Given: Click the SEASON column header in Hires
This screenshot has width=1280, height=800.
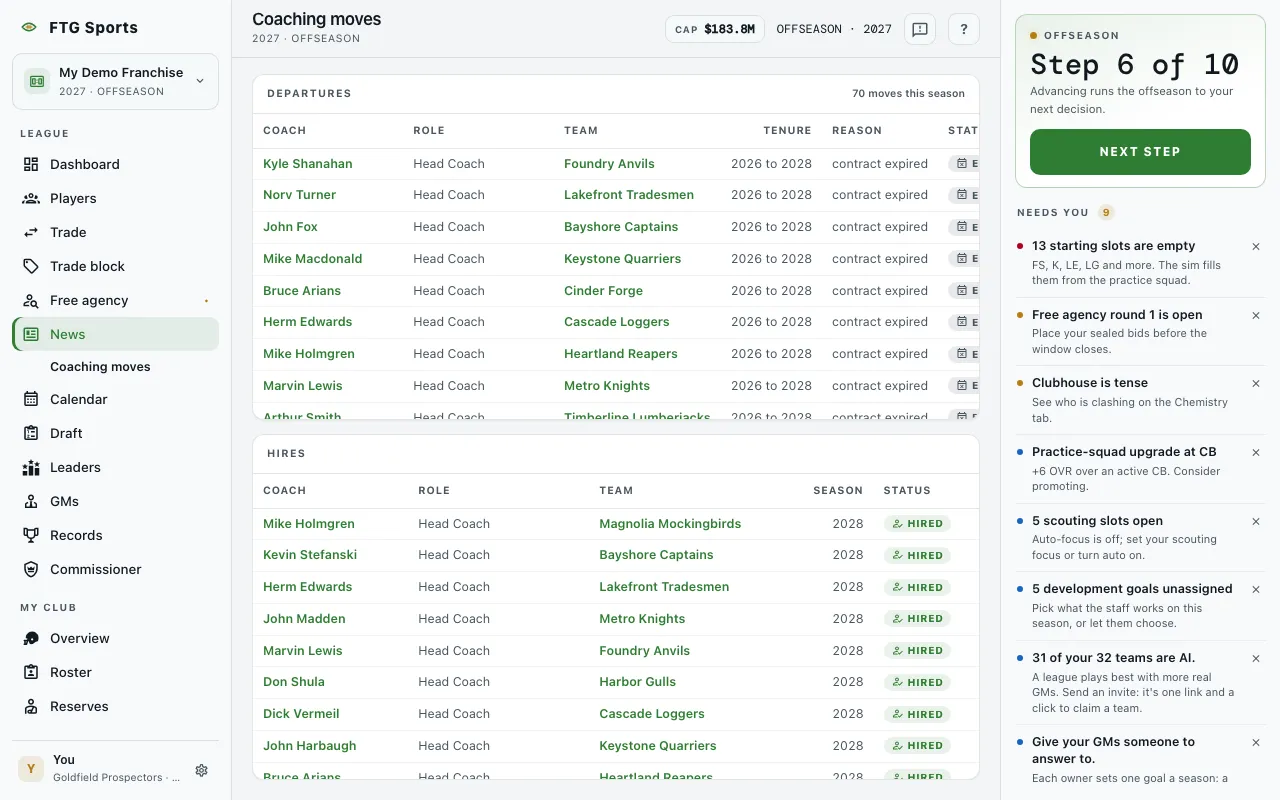Looking at the screenshot, I should [838, 491].
